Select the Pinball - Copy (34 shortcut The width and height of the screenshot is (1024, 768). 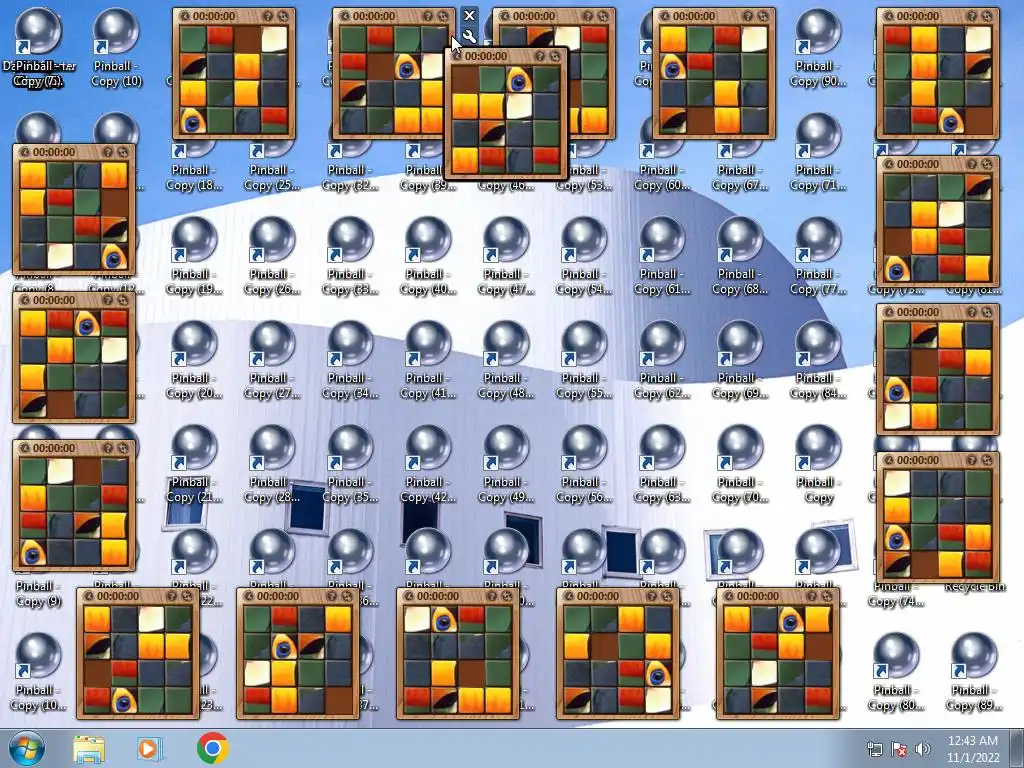tap(350, 360)
